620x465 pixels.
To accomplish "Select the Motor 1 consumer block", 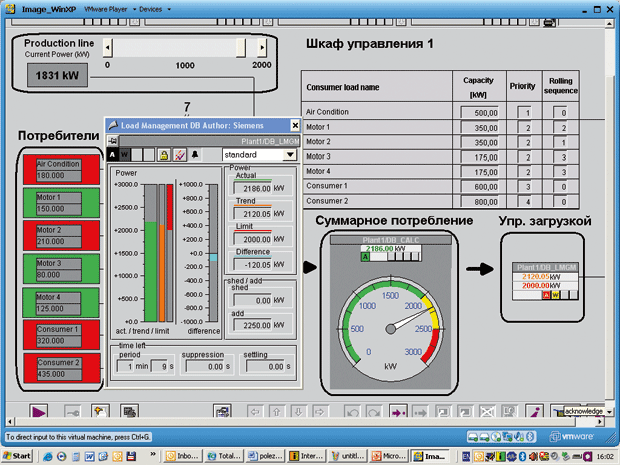I will (x=61, y=203).
